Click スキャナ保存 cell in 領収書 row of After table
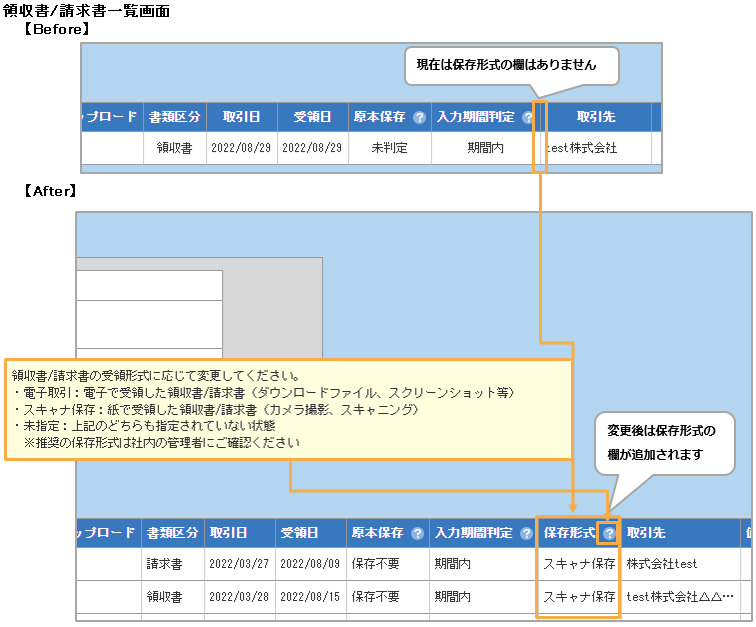Image resolution: width=756 pixels, height=627 pixels. [578, 597]
